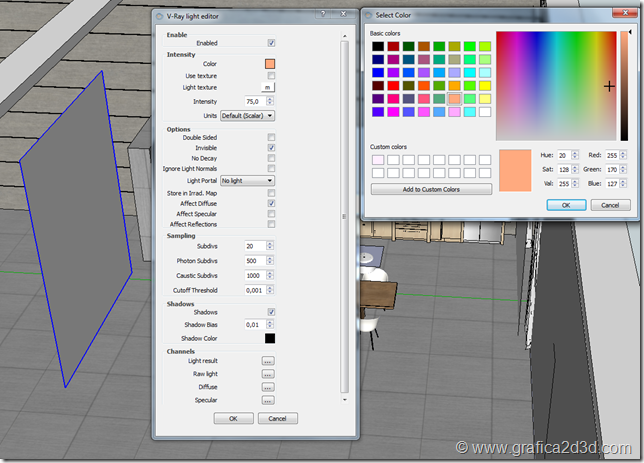Select the black basic color swatch
Image resolution: width=644 pixels, height=463 pixels.
pos(378,46)
